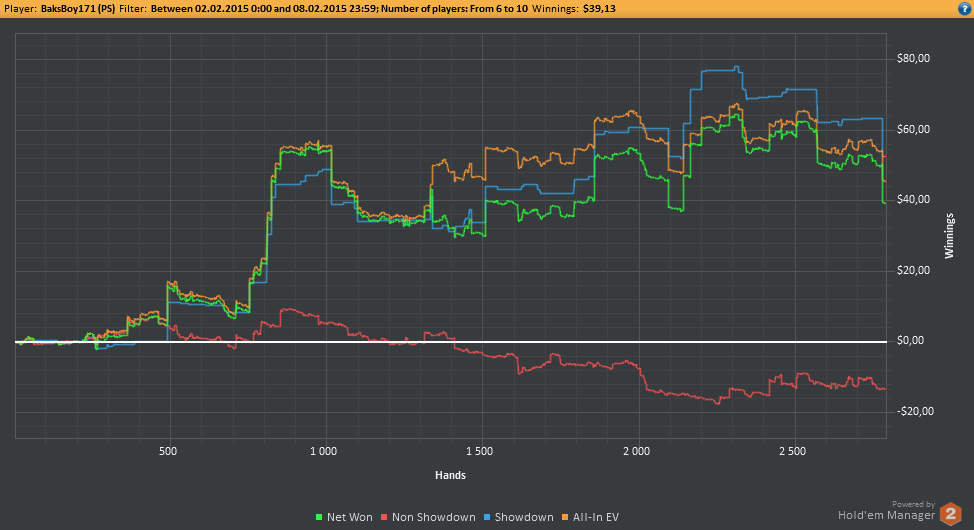Toggle the Showdown blue legend swatch
This screenshot has width=974, height=530.
[487, 517]
